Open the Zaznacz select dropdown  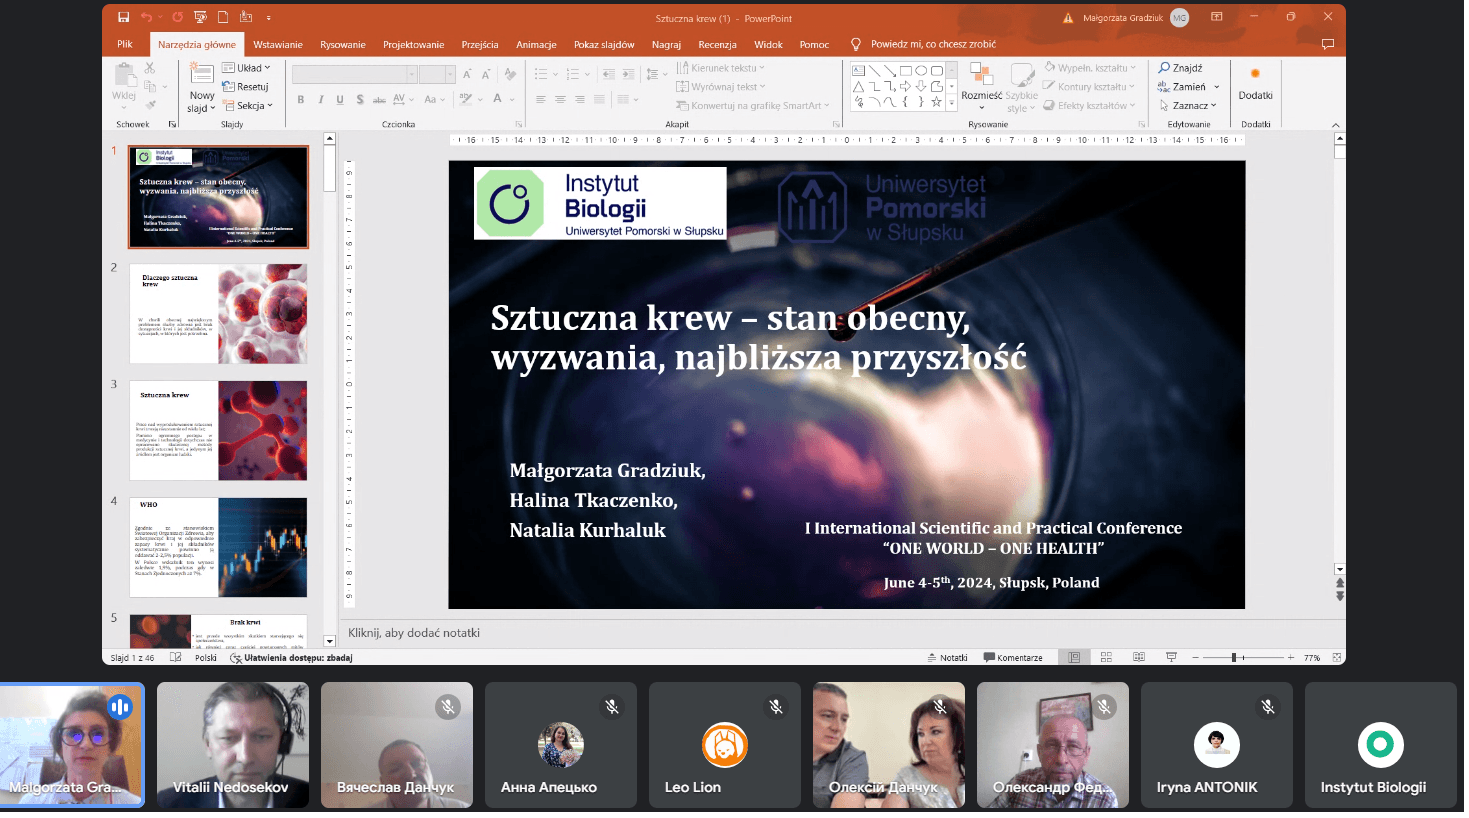coord(1188,106)
